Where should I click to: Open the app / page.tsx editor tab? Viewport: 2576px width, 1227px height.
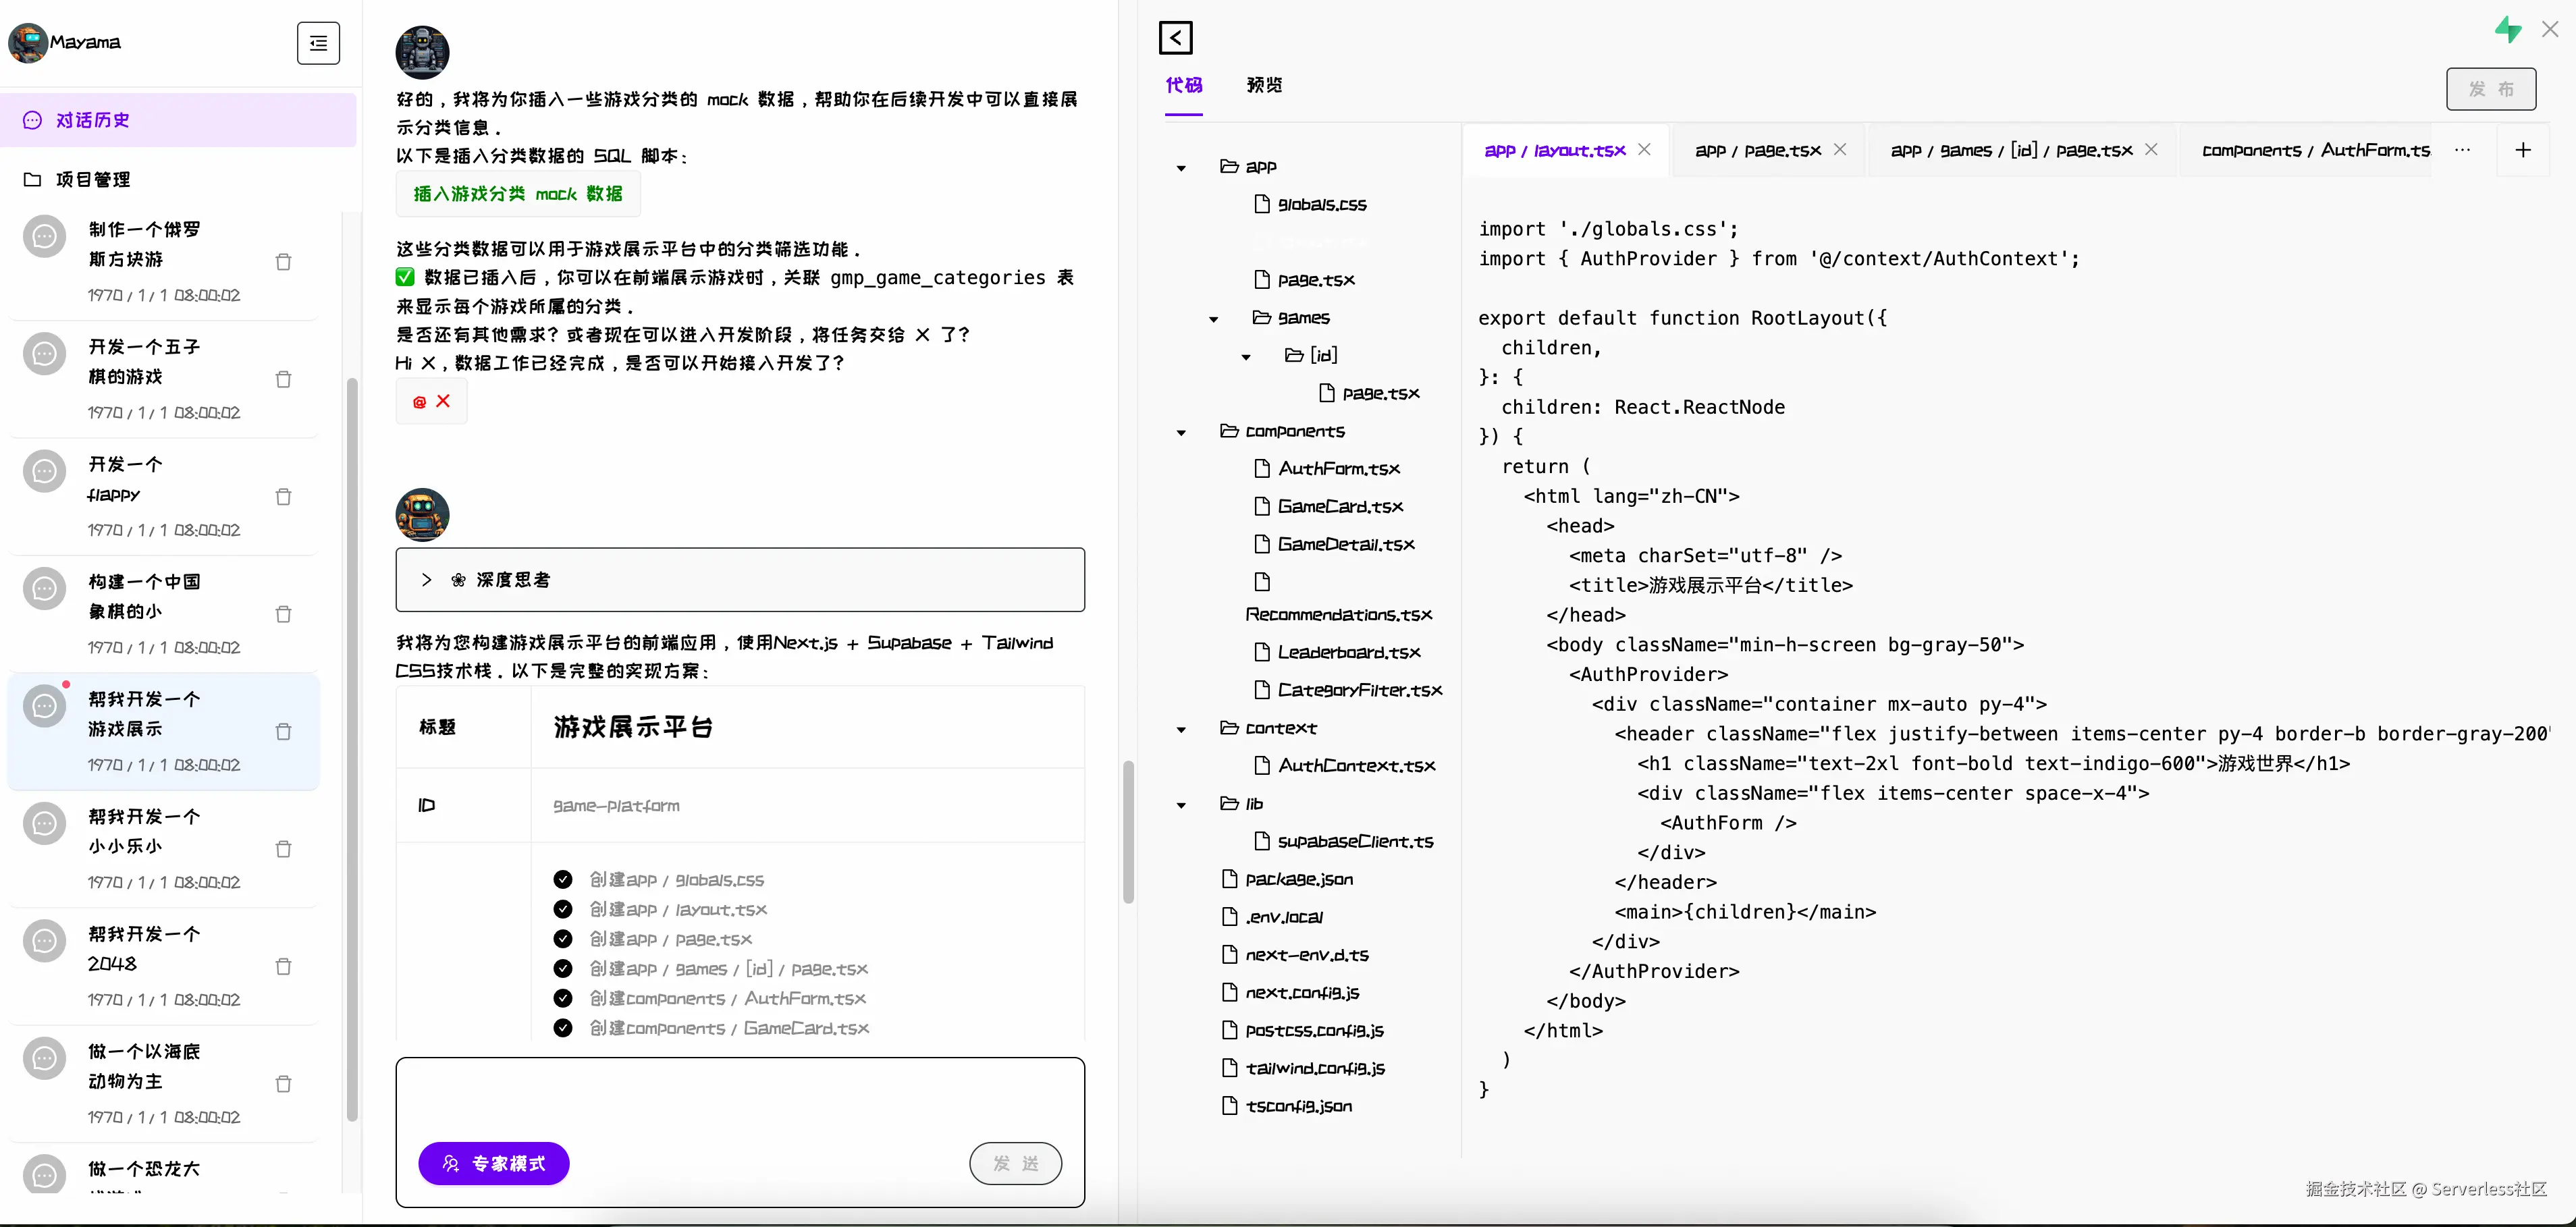[1757, 150]
